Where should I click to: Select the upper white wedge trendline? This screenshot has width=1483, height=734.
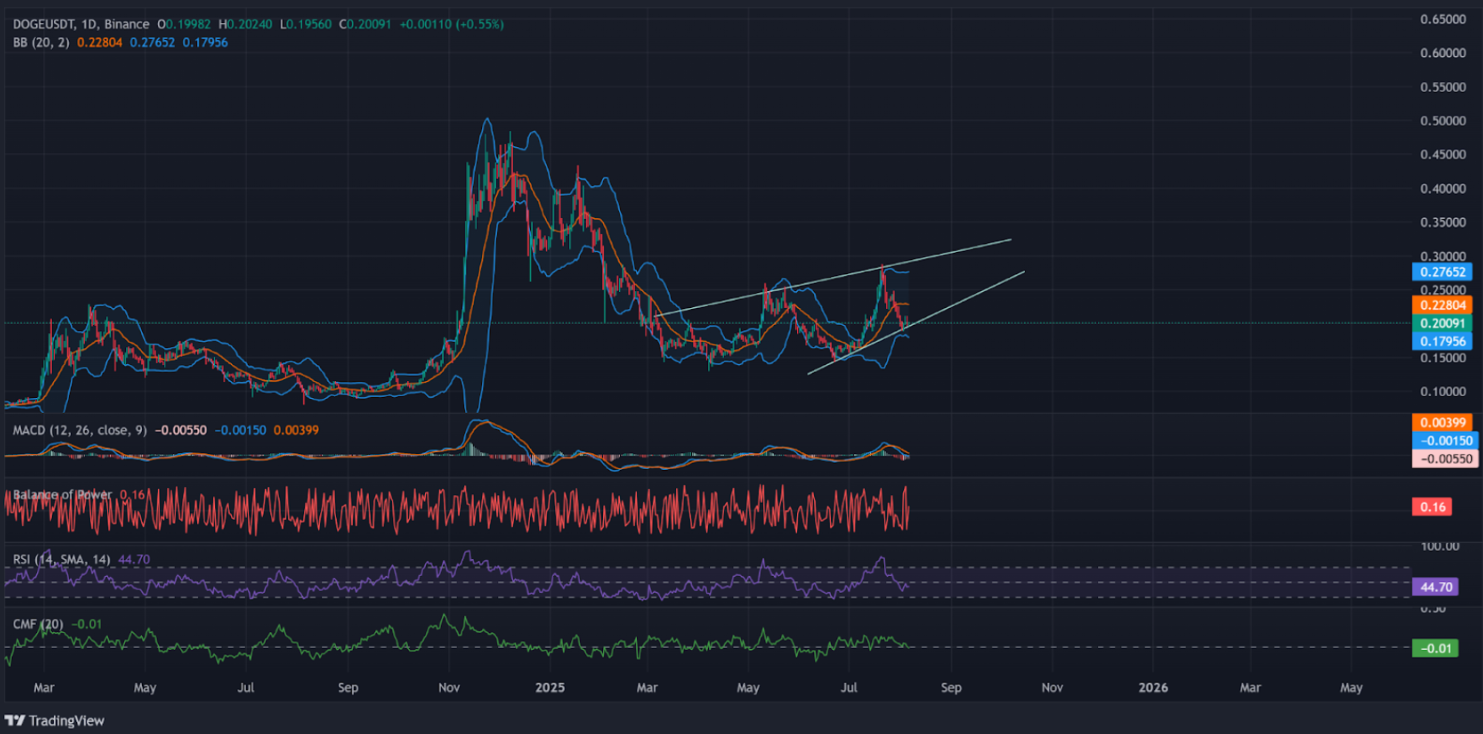pyautogui.click(x=833, y=277)
